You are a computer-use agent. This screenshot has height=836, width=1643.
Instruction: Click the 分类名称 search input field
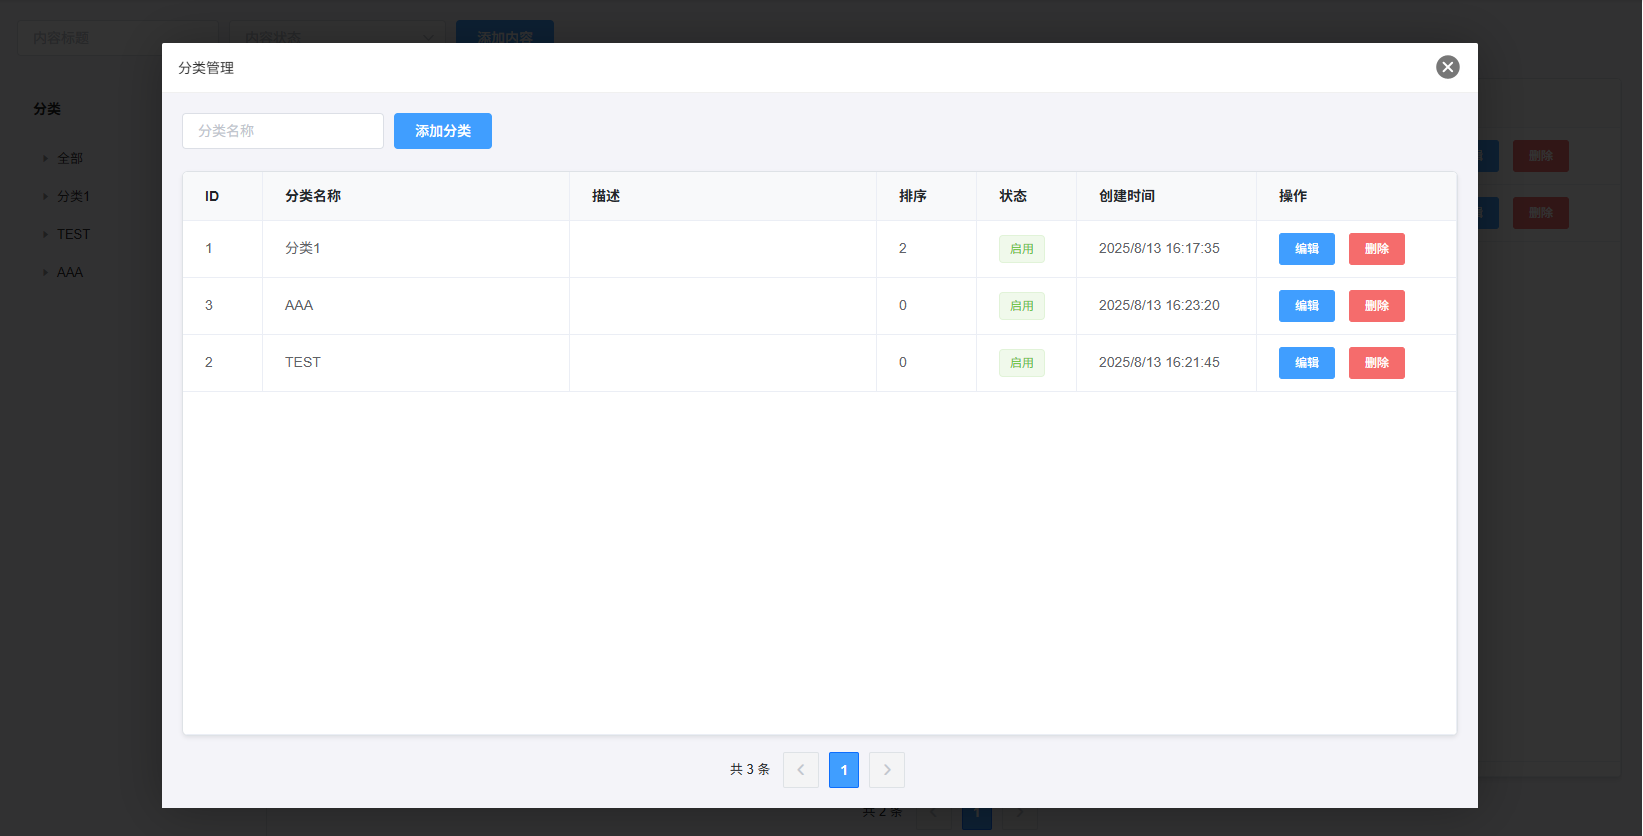283,131
